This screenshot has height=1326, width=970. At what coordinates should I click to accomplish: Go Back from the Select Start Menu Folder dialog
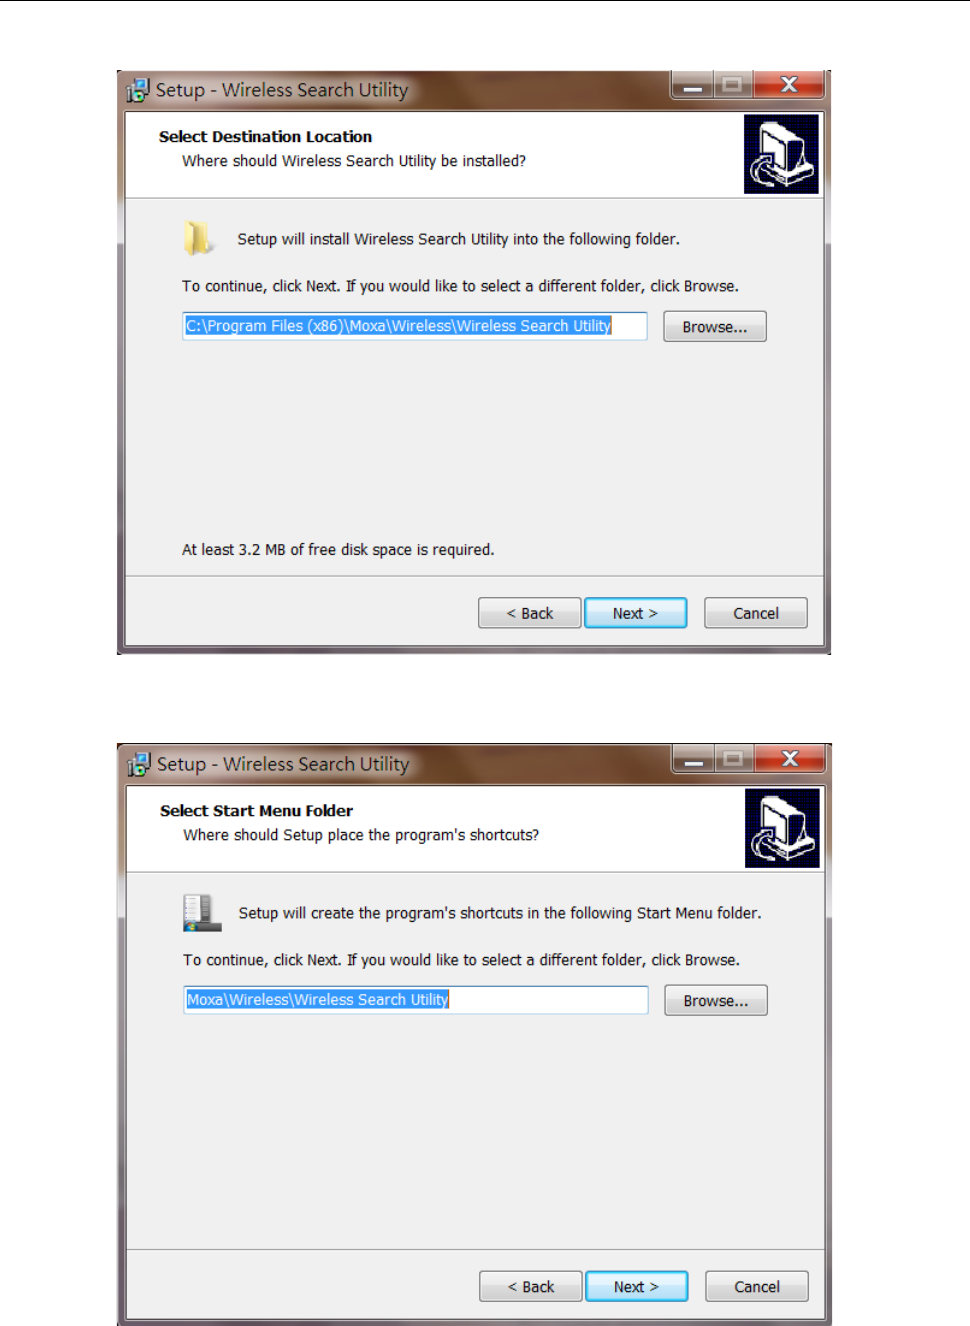click(x=530, y=1287)
